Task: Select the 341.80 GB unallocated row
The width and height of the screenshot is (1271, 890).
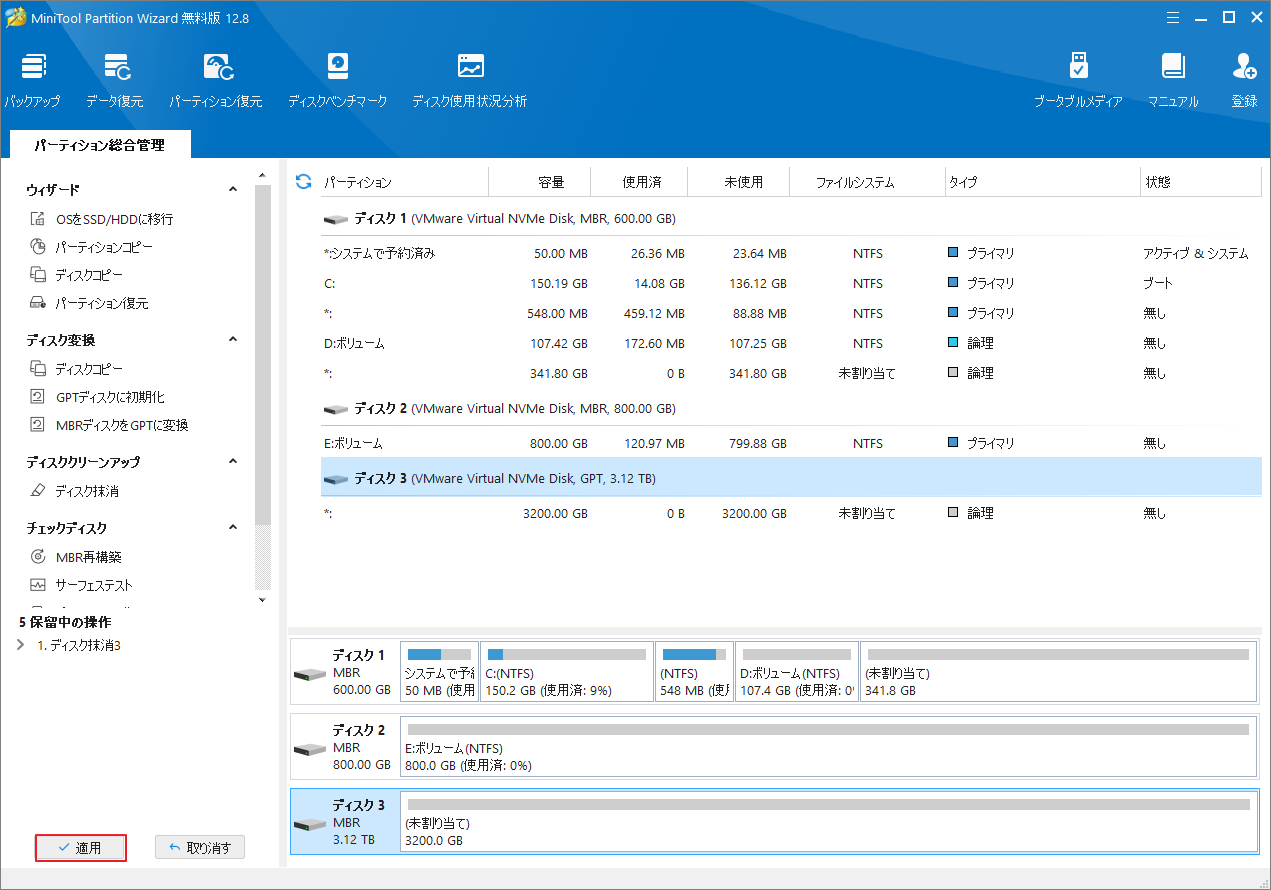Action: (x=791, y=373)
